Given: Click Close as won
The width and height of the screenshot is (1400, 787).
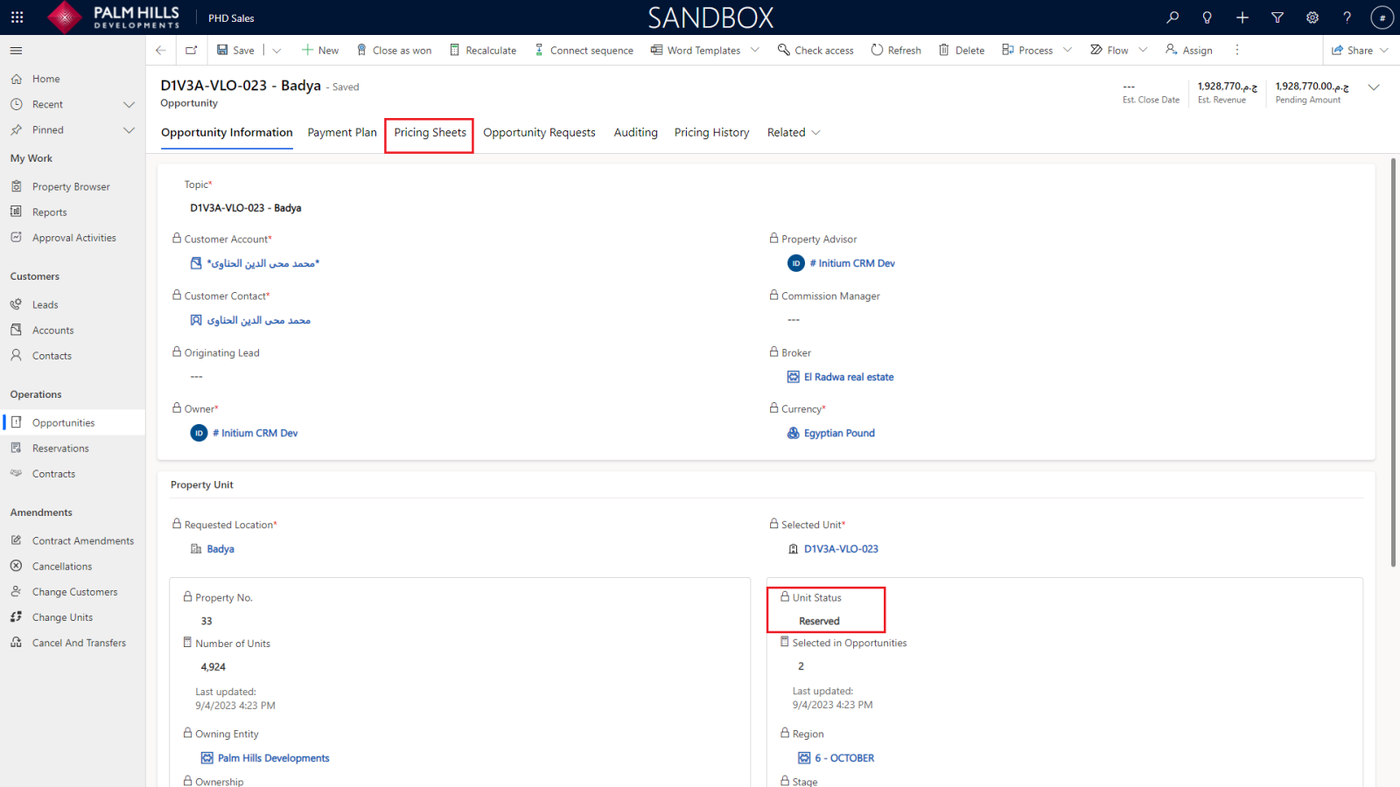Looking at the screenshot, I should (394, 50).
